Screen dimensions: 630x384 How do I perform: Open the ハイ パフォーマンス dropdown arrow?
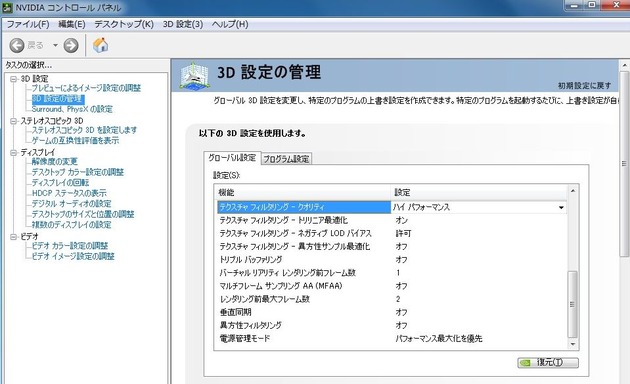click(x=561, y=208)
